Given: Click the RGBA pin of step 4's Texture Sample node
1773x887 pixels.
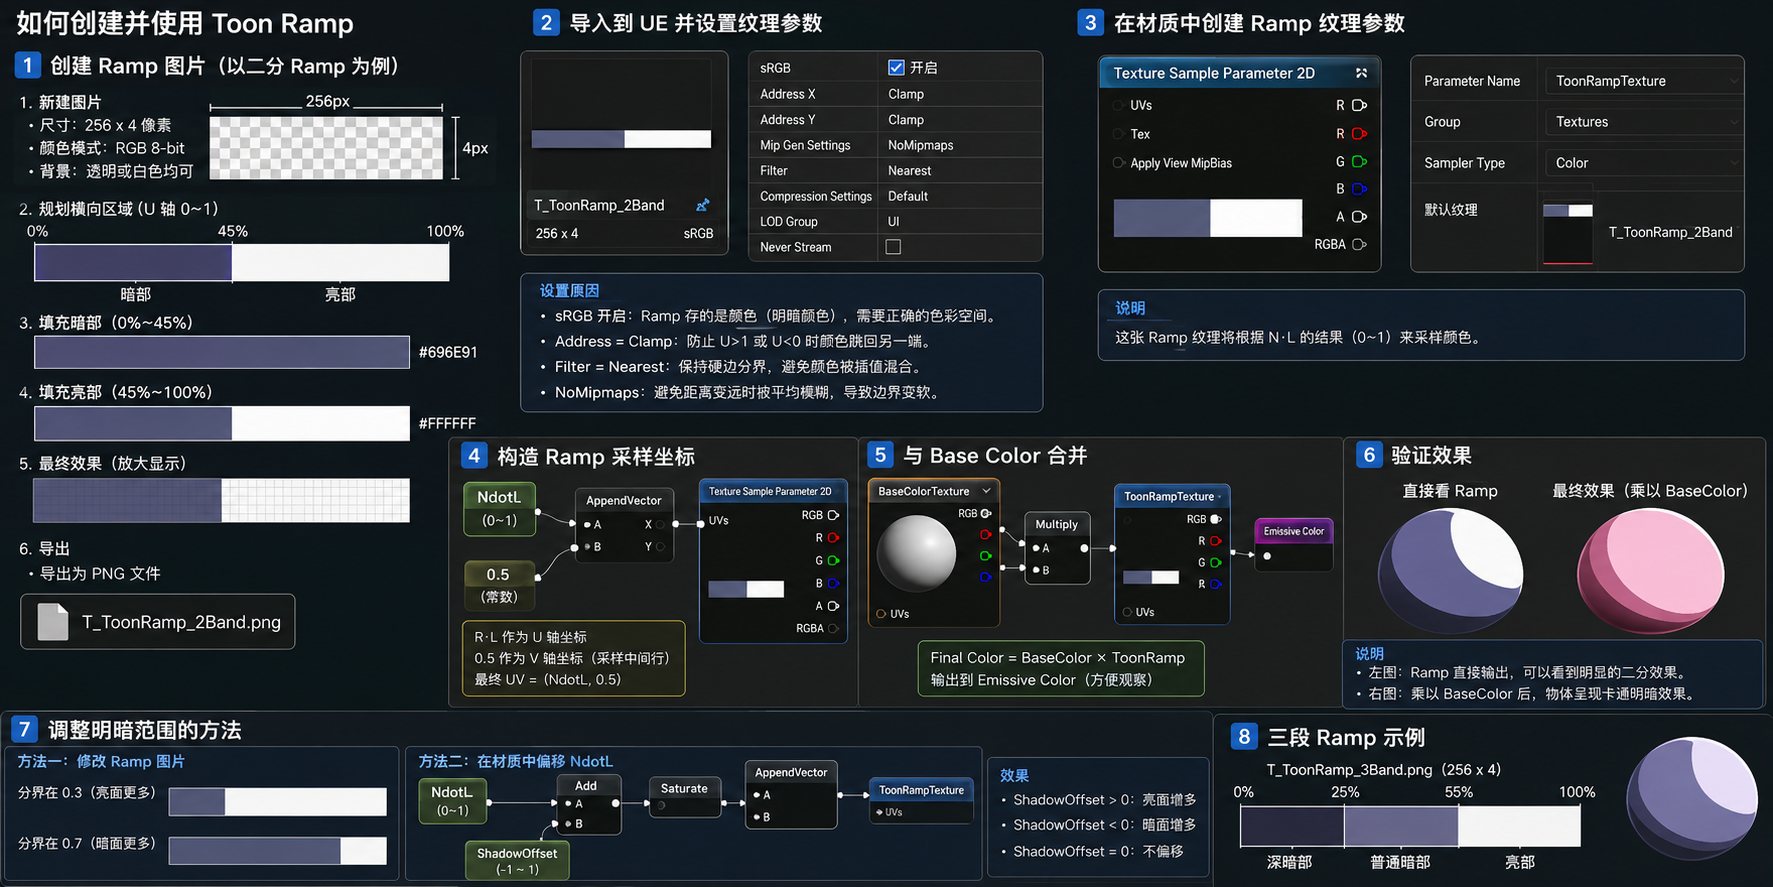Looking at the screenshot, I should coord(833,628).
